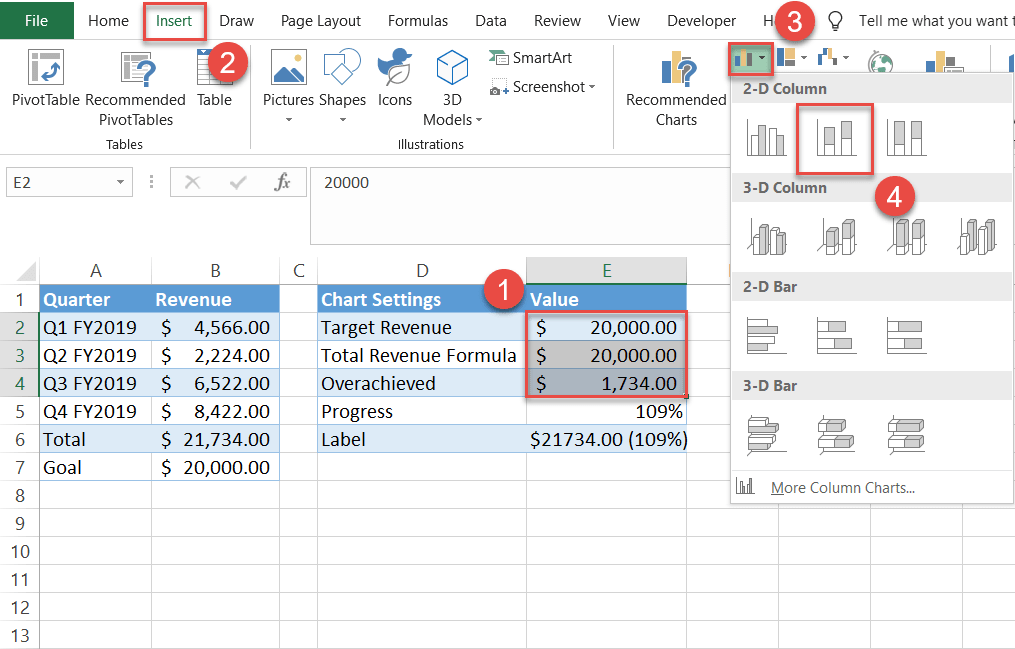Open the Formulas tab

point(418,20)
